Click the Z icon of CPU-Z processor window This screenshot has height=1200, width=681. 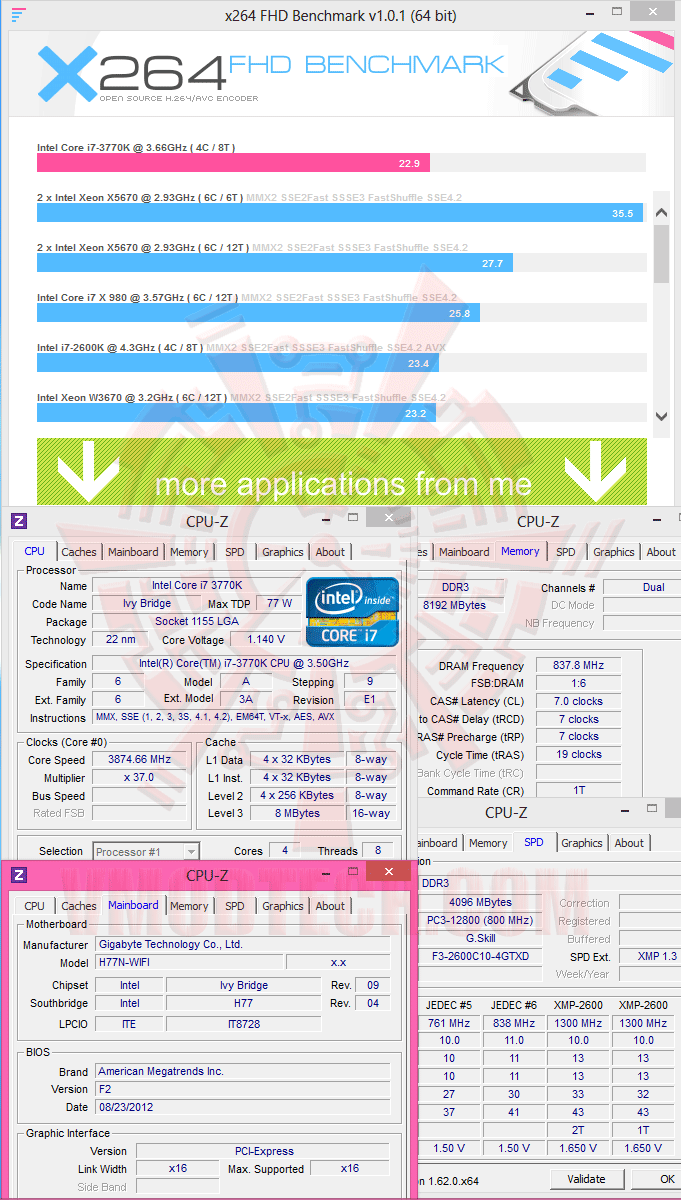tap(19, 521)
